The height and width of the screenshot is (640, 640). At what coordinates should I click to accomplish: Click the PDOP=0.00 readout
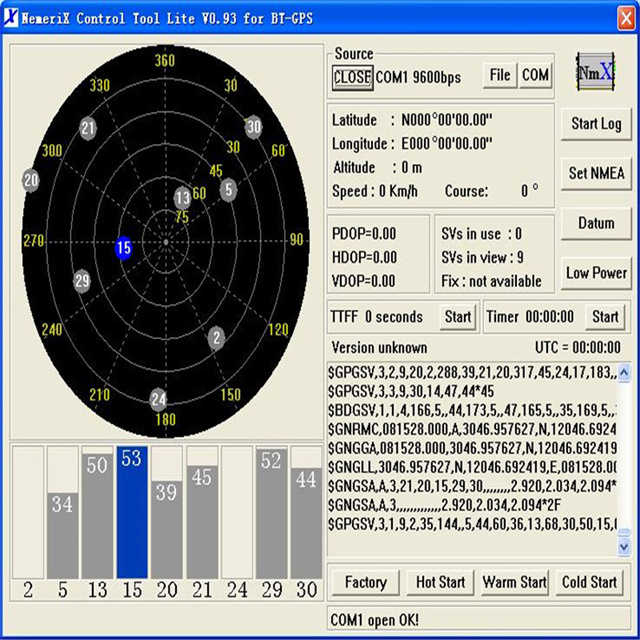(364, 234)
